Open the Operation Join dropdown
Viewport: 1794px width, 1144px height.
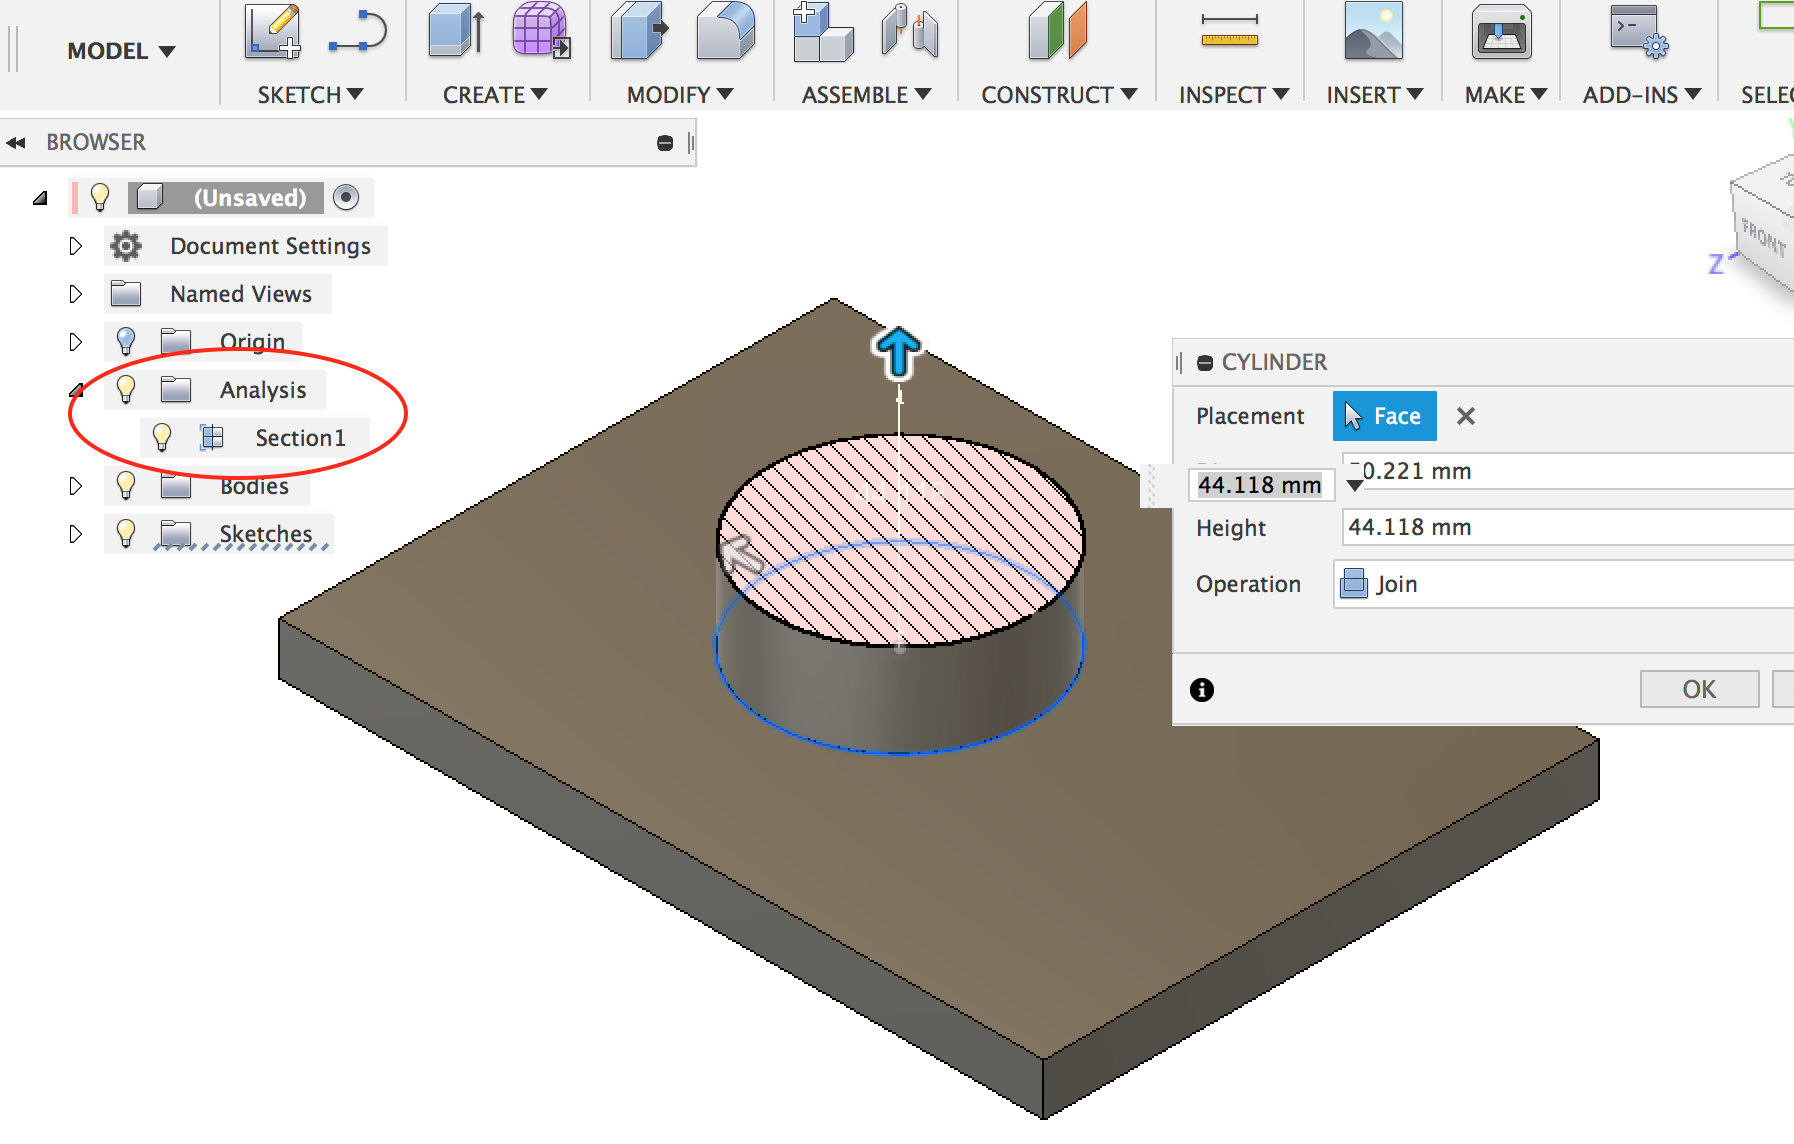(x=1564, y=584)
